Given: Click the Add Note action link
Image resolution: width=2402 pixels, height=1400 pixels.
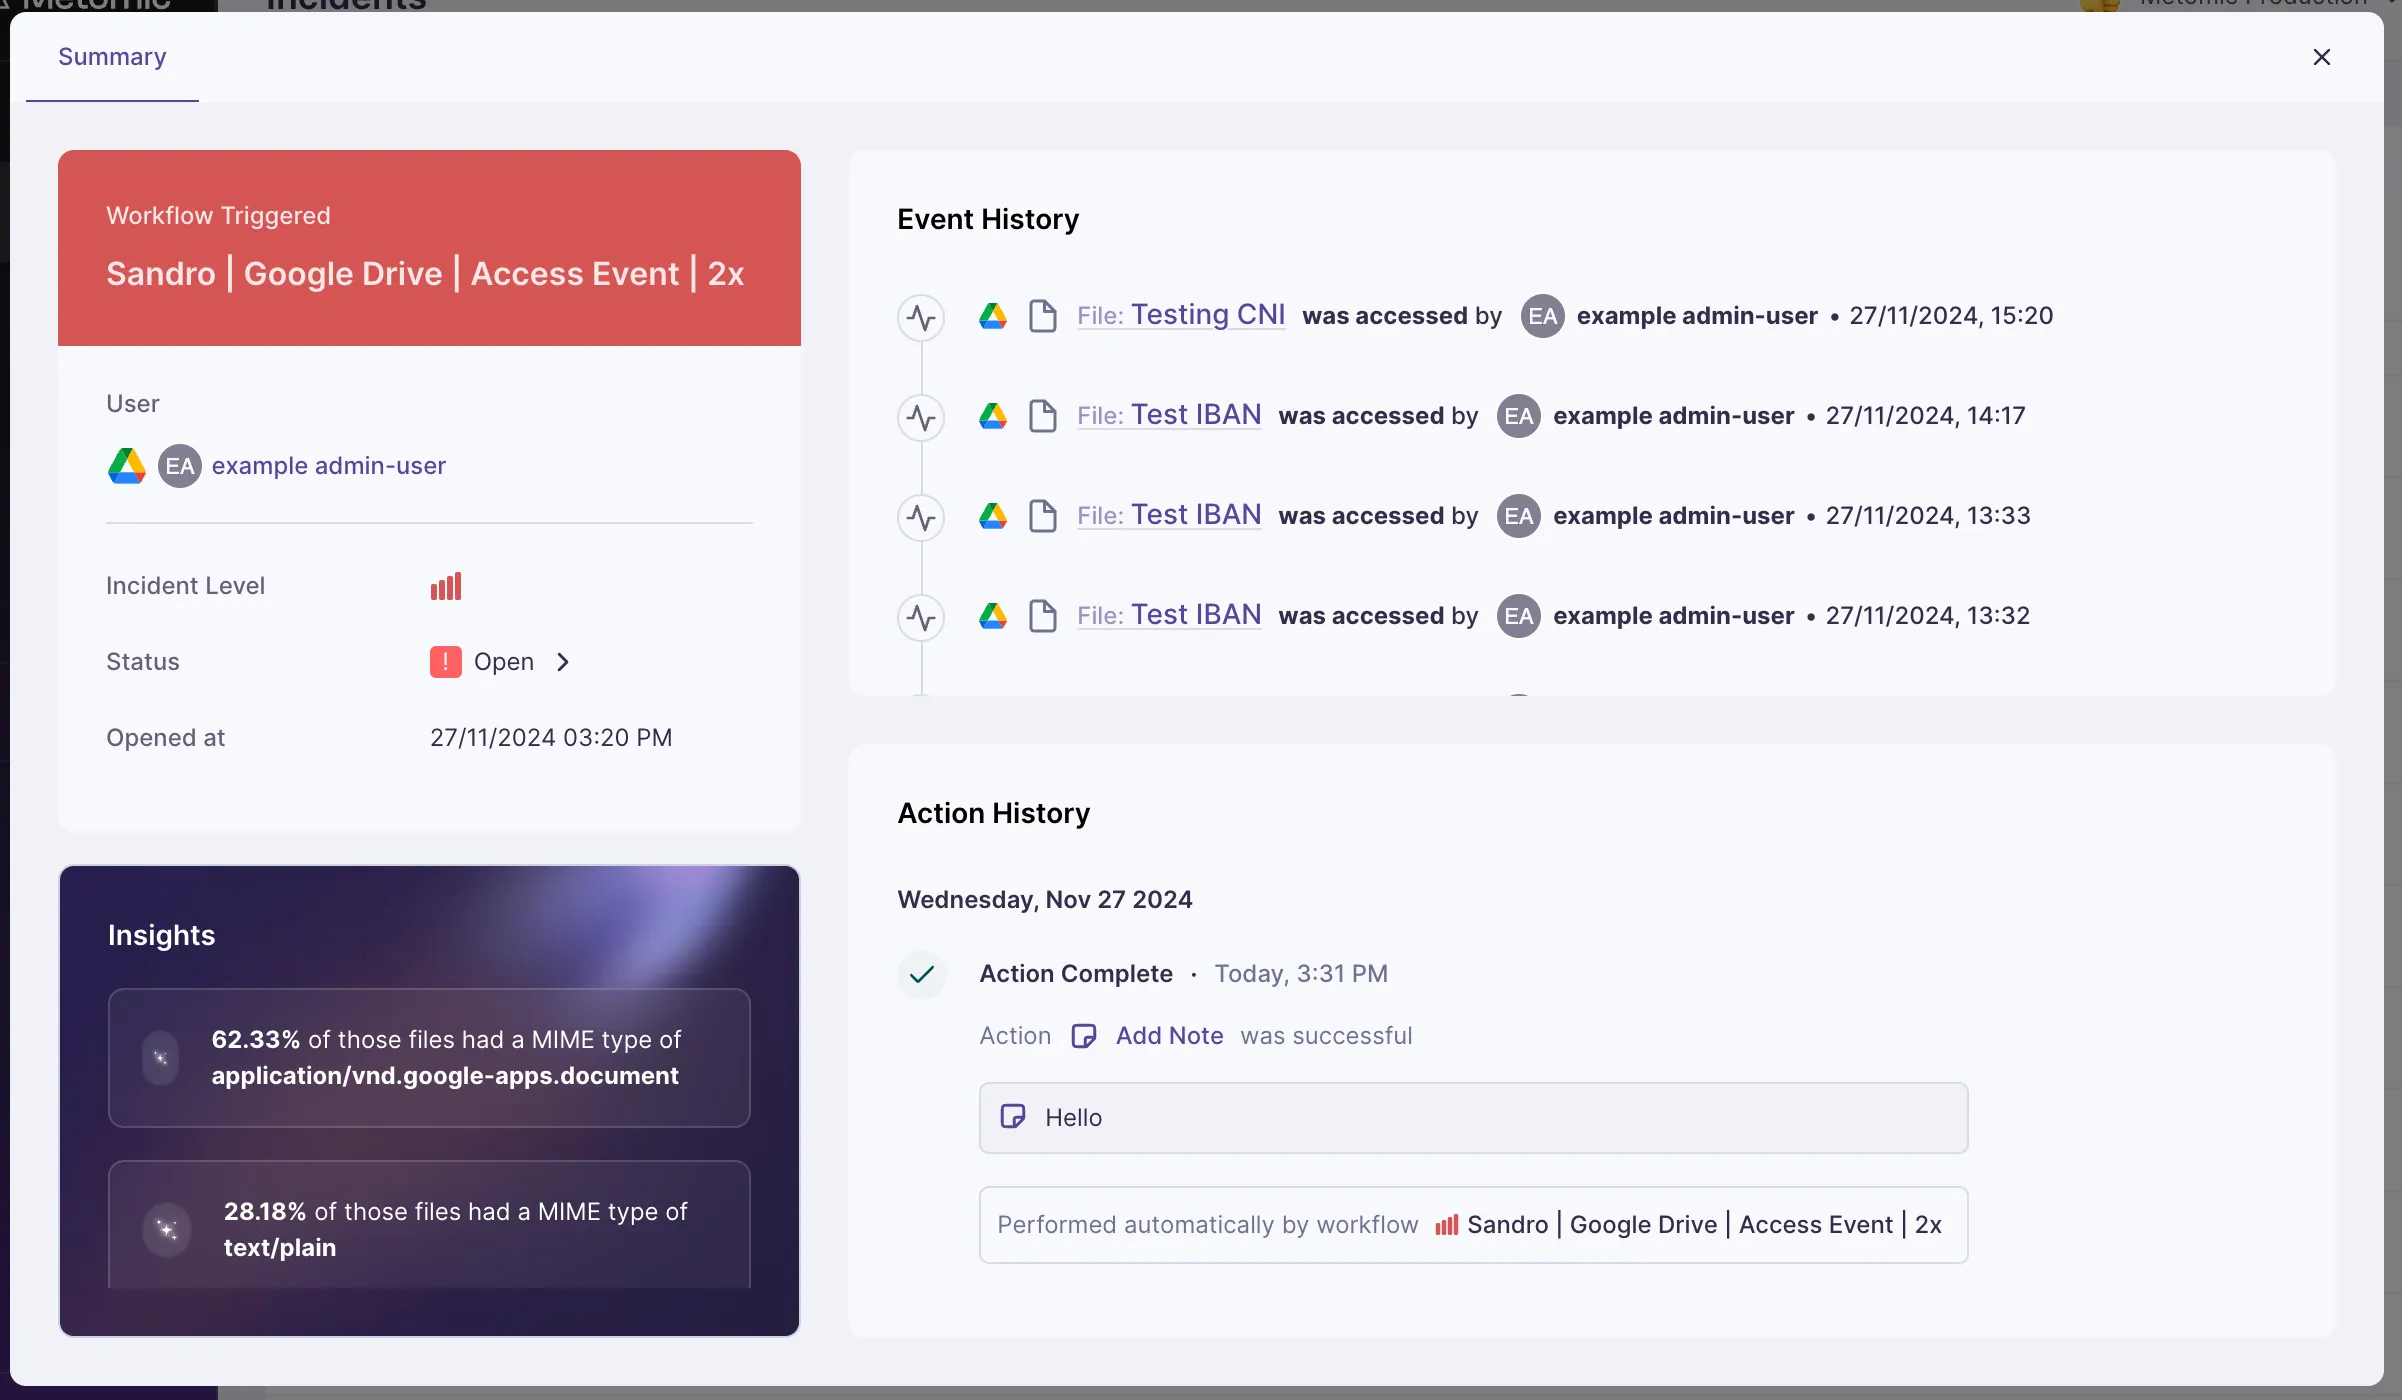Looking at the screenshot, I should [1169, 1036].
